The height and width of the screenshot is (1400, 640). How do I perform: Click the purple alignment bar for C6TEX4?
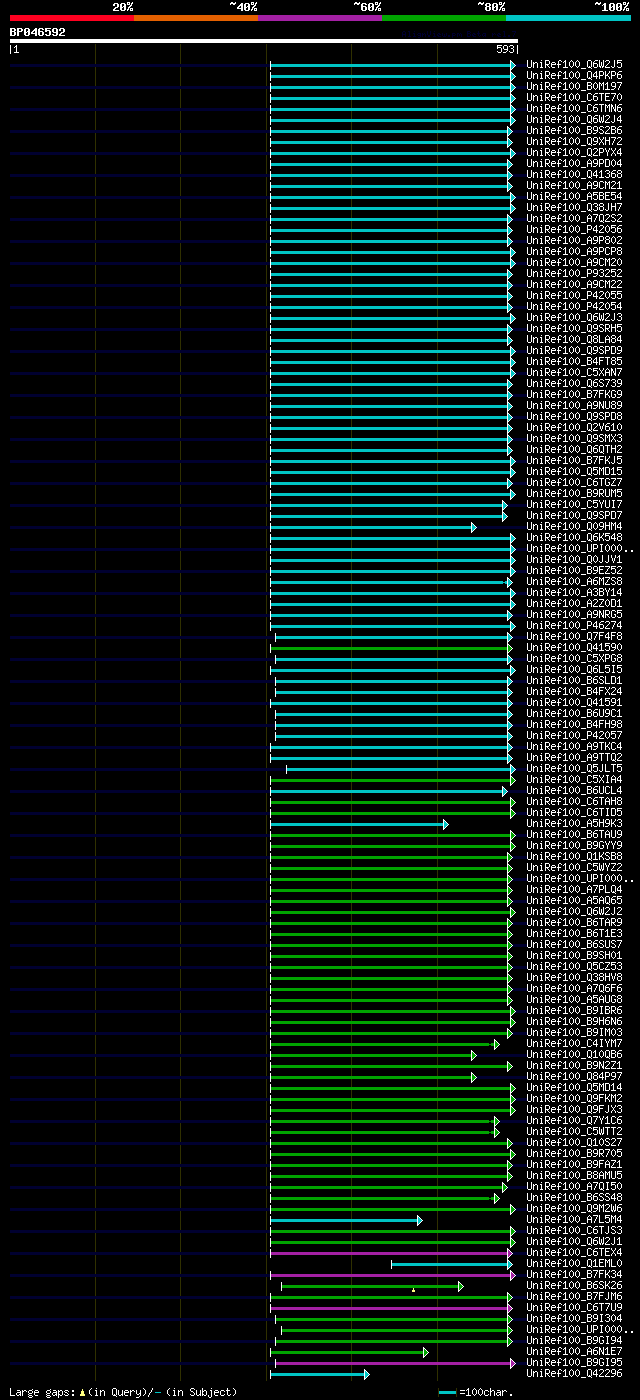[390, 1252]
